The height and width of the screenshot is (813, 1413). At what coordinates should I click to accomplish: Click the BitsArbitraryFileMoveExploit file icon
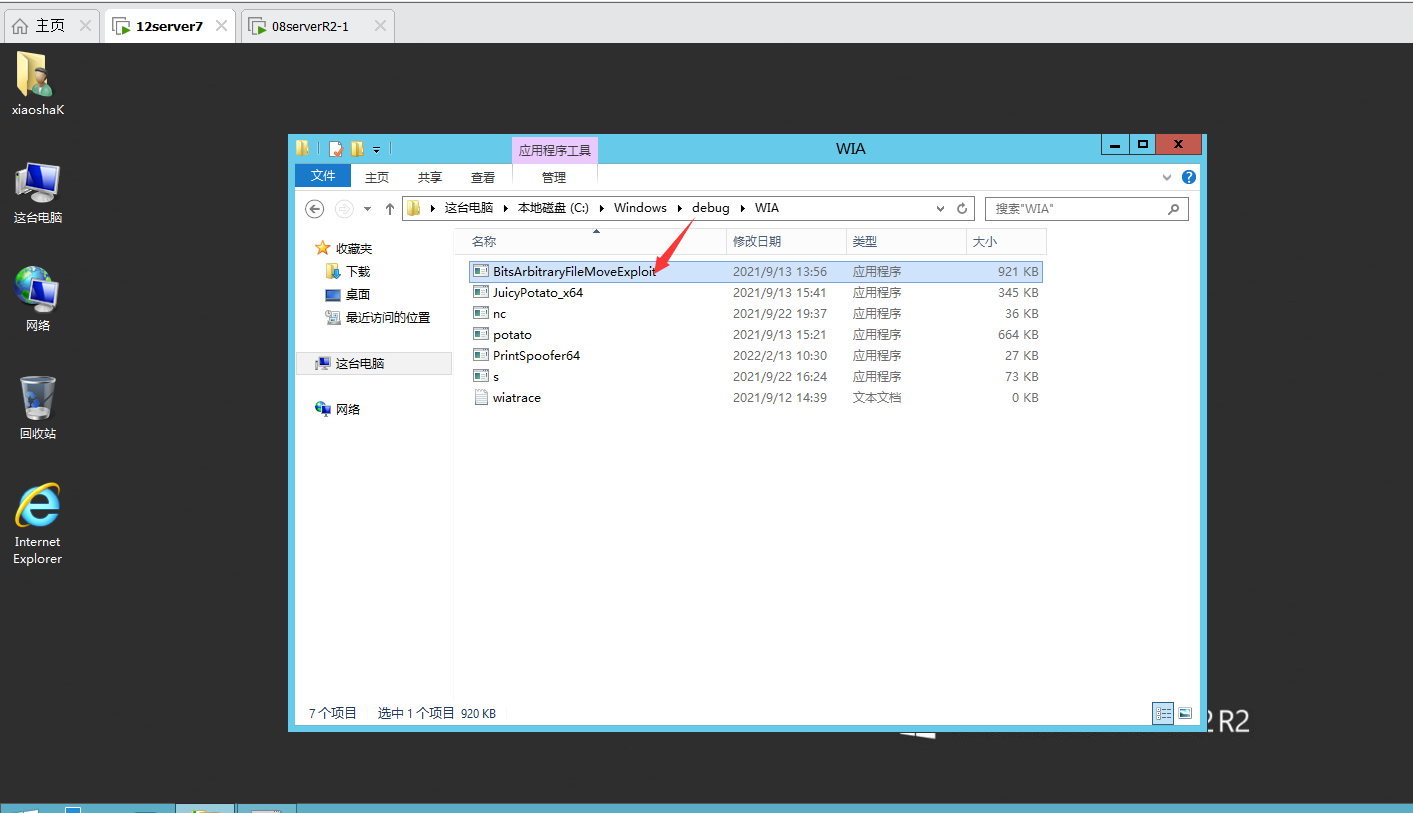pyautogui.click(x=481, y=271)
